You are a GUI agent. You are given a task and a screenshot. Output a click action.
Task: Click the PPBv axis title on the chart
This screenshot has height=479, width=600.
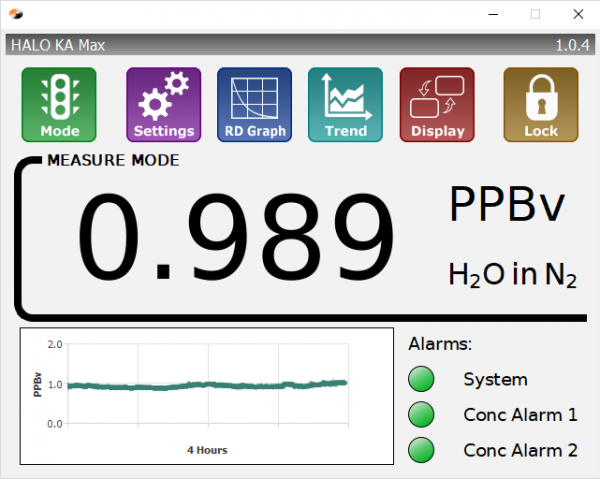[x=37, y=384]
